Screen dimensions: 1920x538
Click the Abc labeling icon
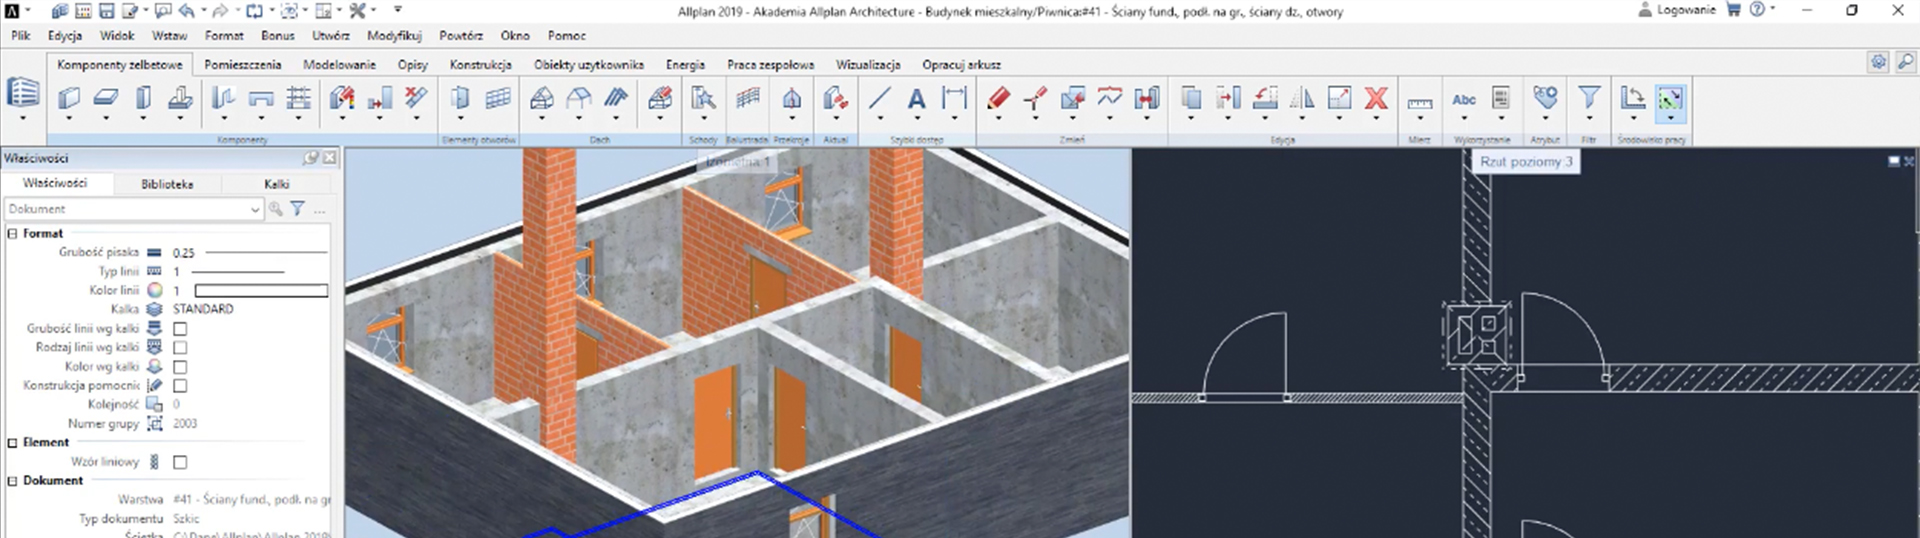[x=1464, y=99]
